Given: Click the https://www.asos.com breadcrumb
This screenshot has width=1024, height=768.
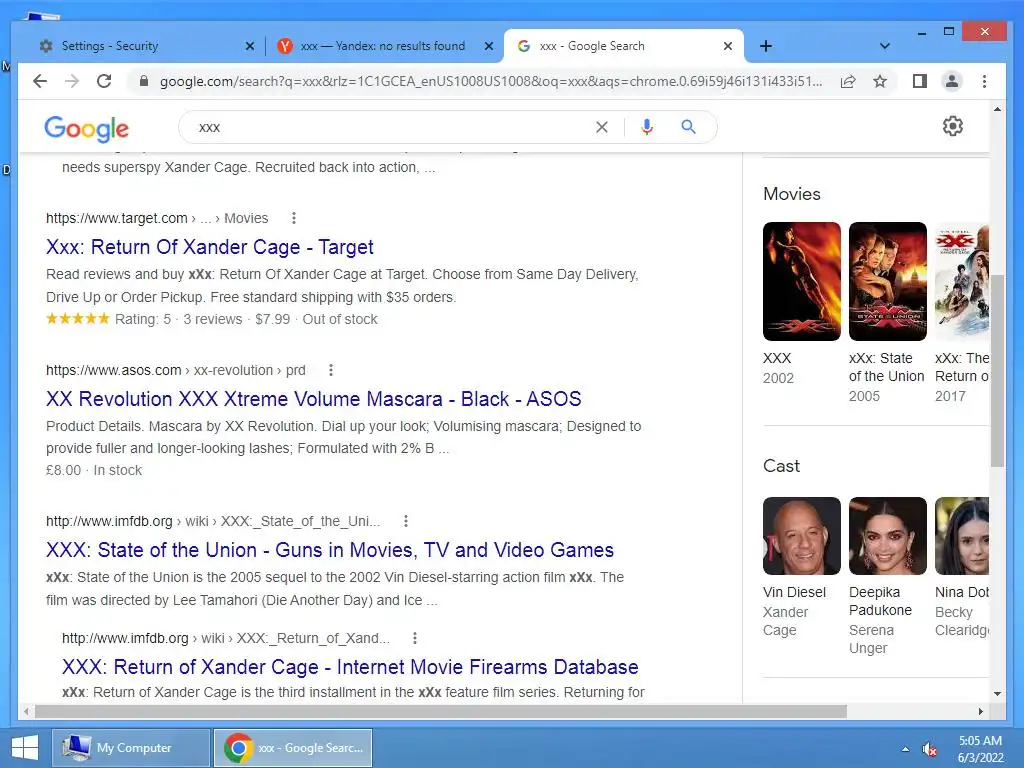Looking at the screenshot, I should 114,370.
